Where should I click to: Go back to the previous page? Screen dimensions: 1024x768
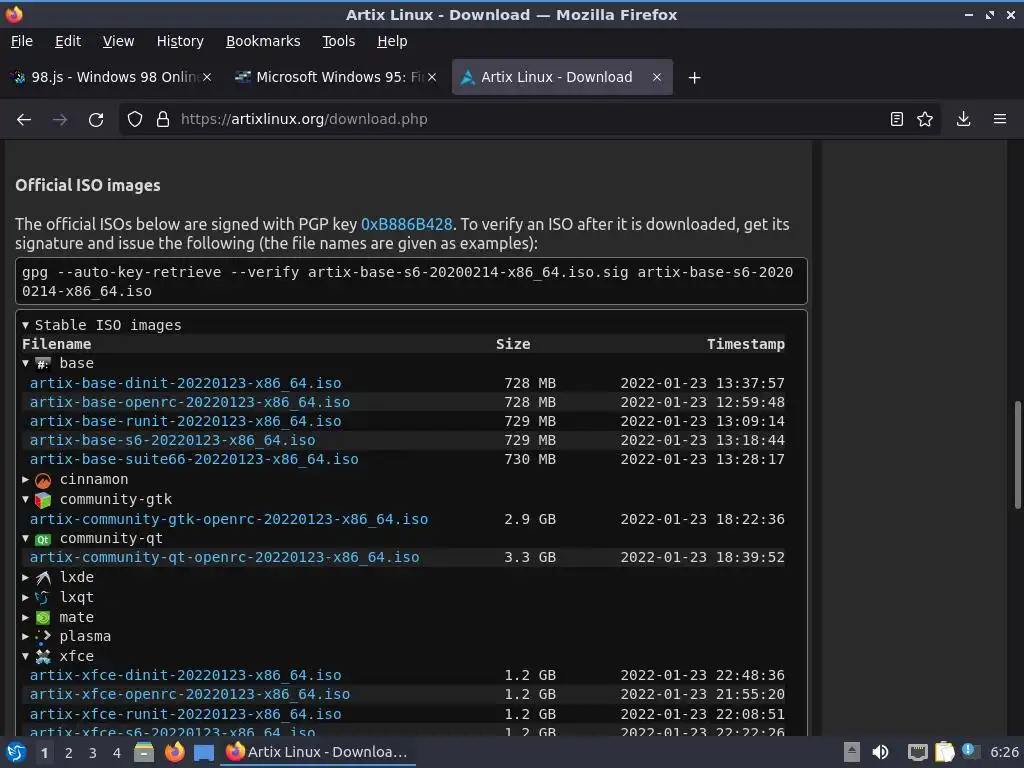(24, 120)
